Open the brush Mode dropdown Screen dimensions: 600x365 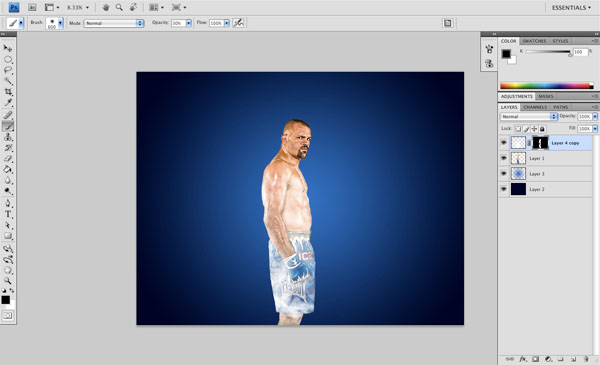114,23
